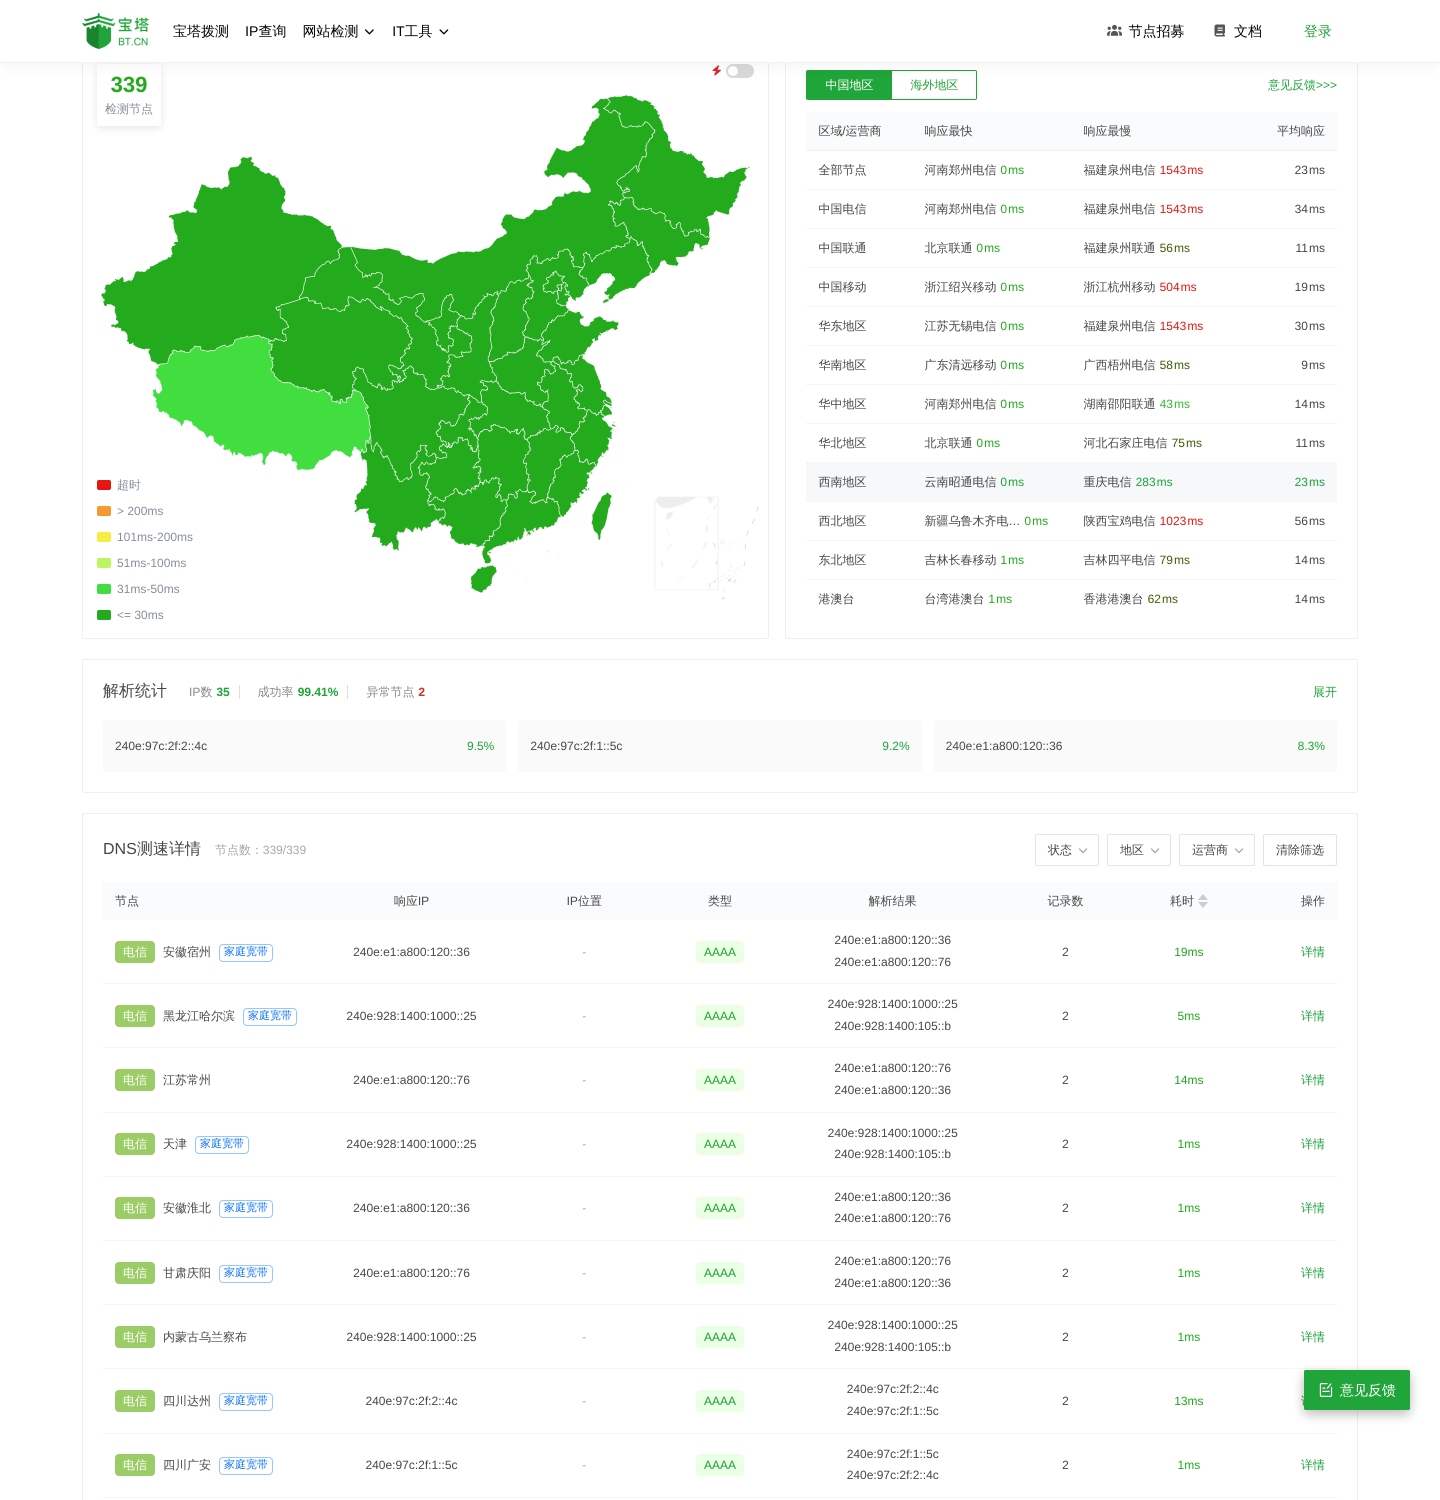Click the document book icon

point(1220,31)
